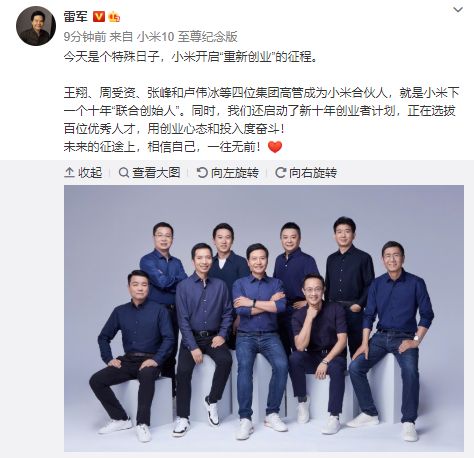Rotate image with 向左旋转 label
This screenshot has width=474, height=458.
pyautogui.click(x=235, y=173)
